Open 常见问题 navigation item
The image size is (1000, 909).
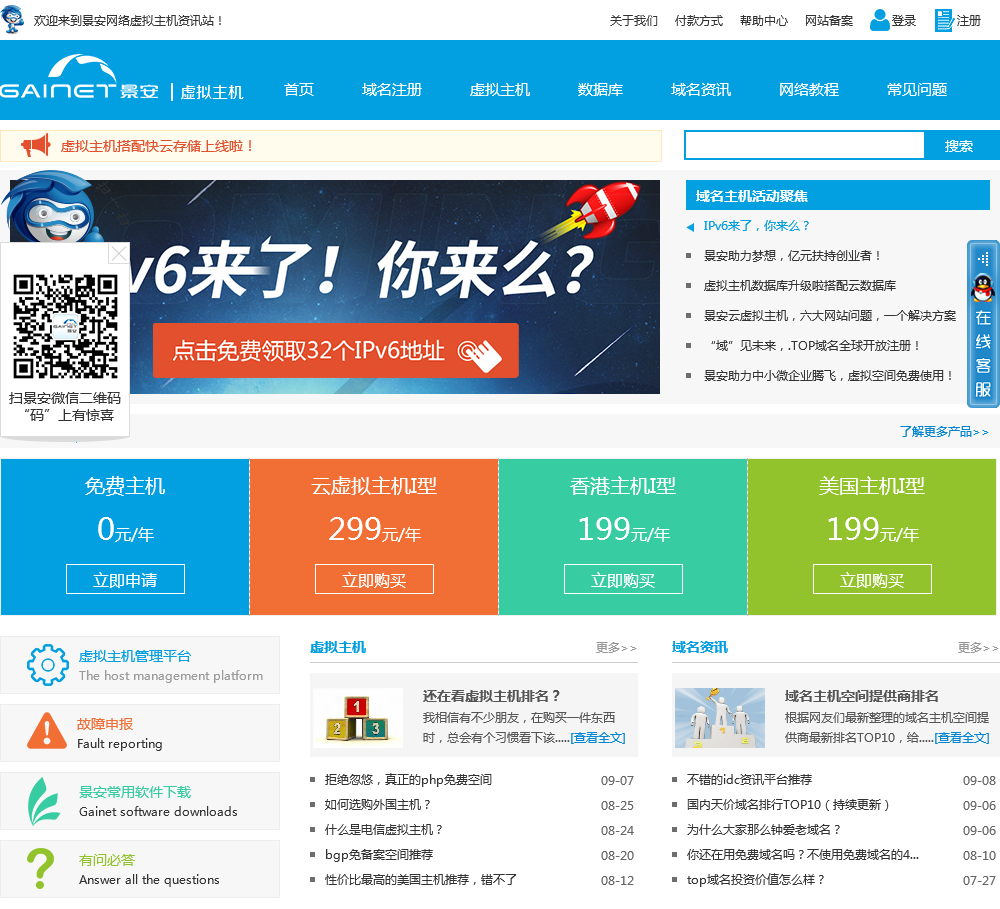coord(916,89)
